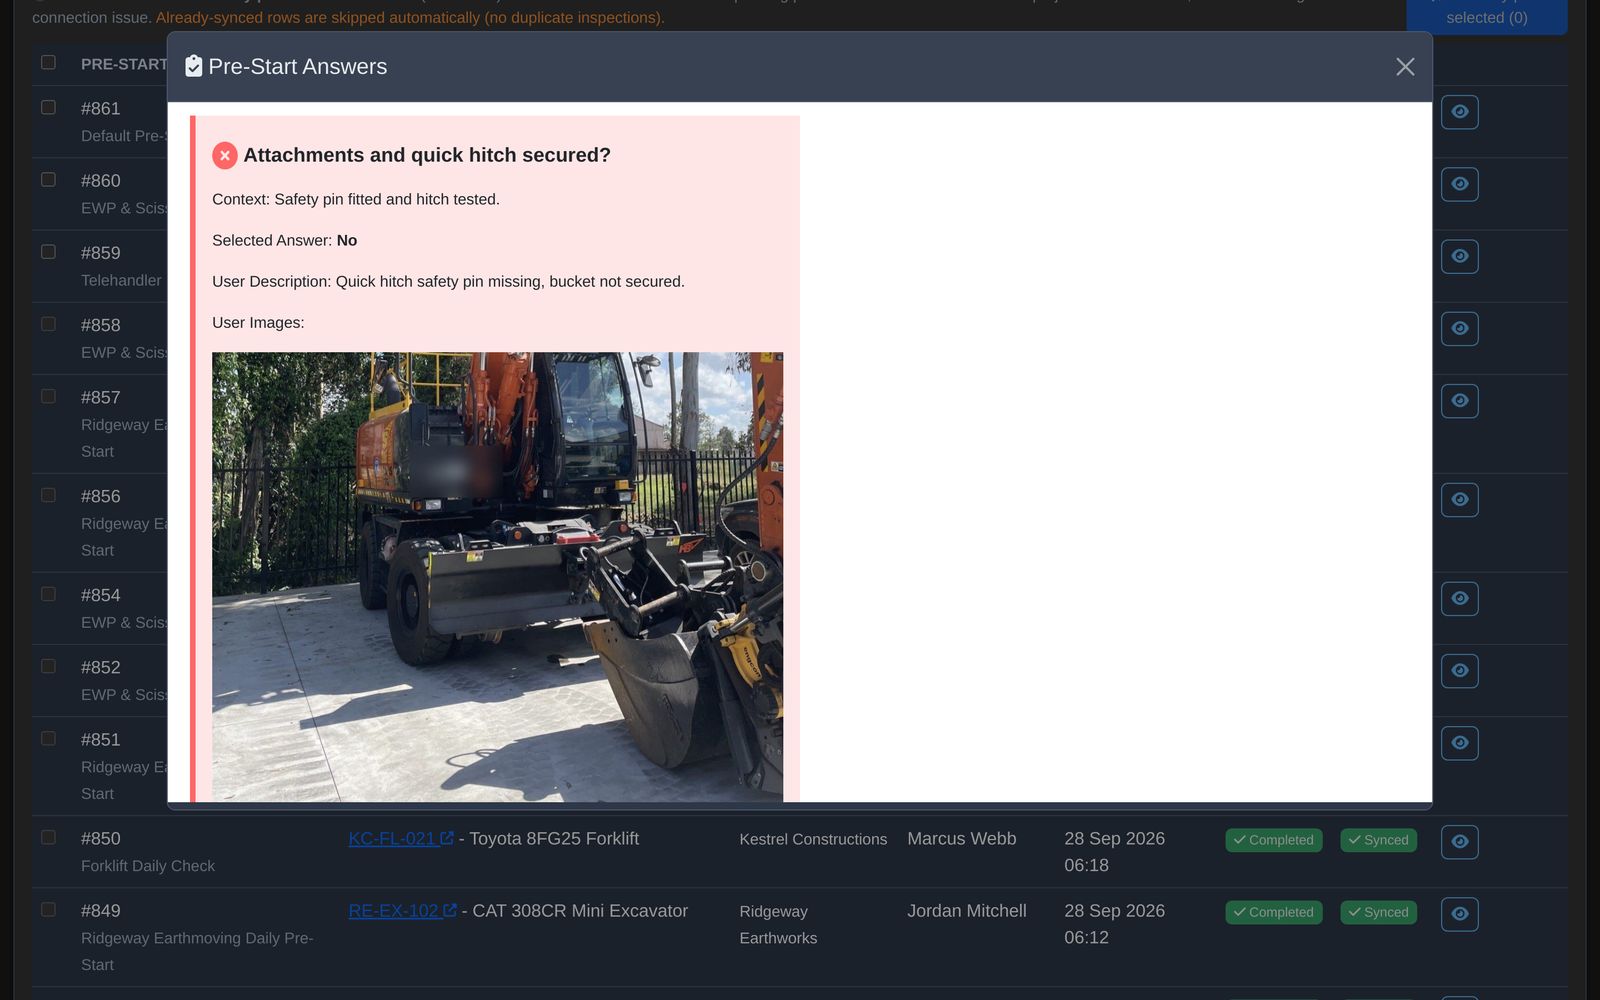This screenshot has width=1600, height=1000.
Task: Click the Synced badge for row #850
Action: pos(1378,840)
